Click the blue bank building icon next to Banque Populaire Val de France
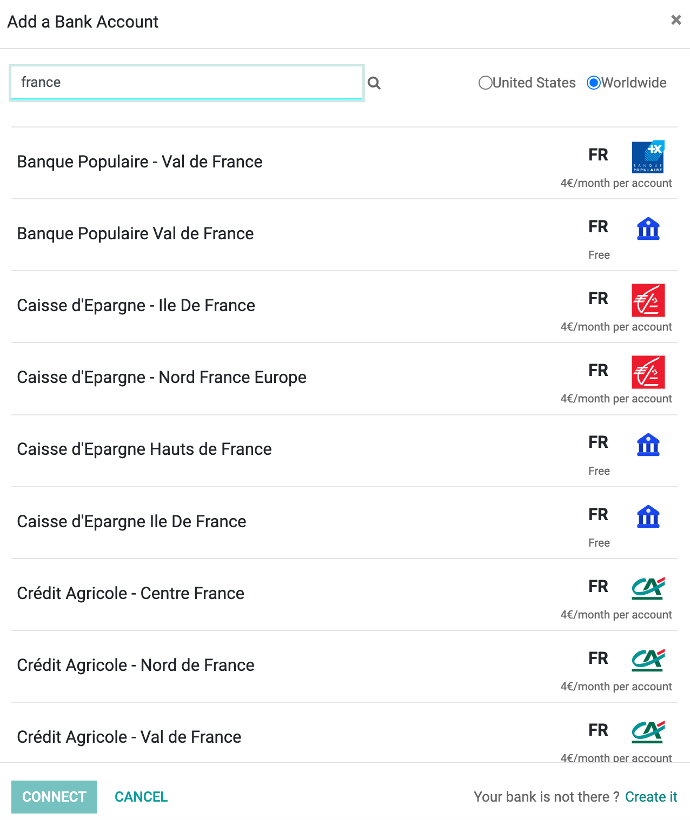This screenshot has width=690, height=820. pos(648,229)
